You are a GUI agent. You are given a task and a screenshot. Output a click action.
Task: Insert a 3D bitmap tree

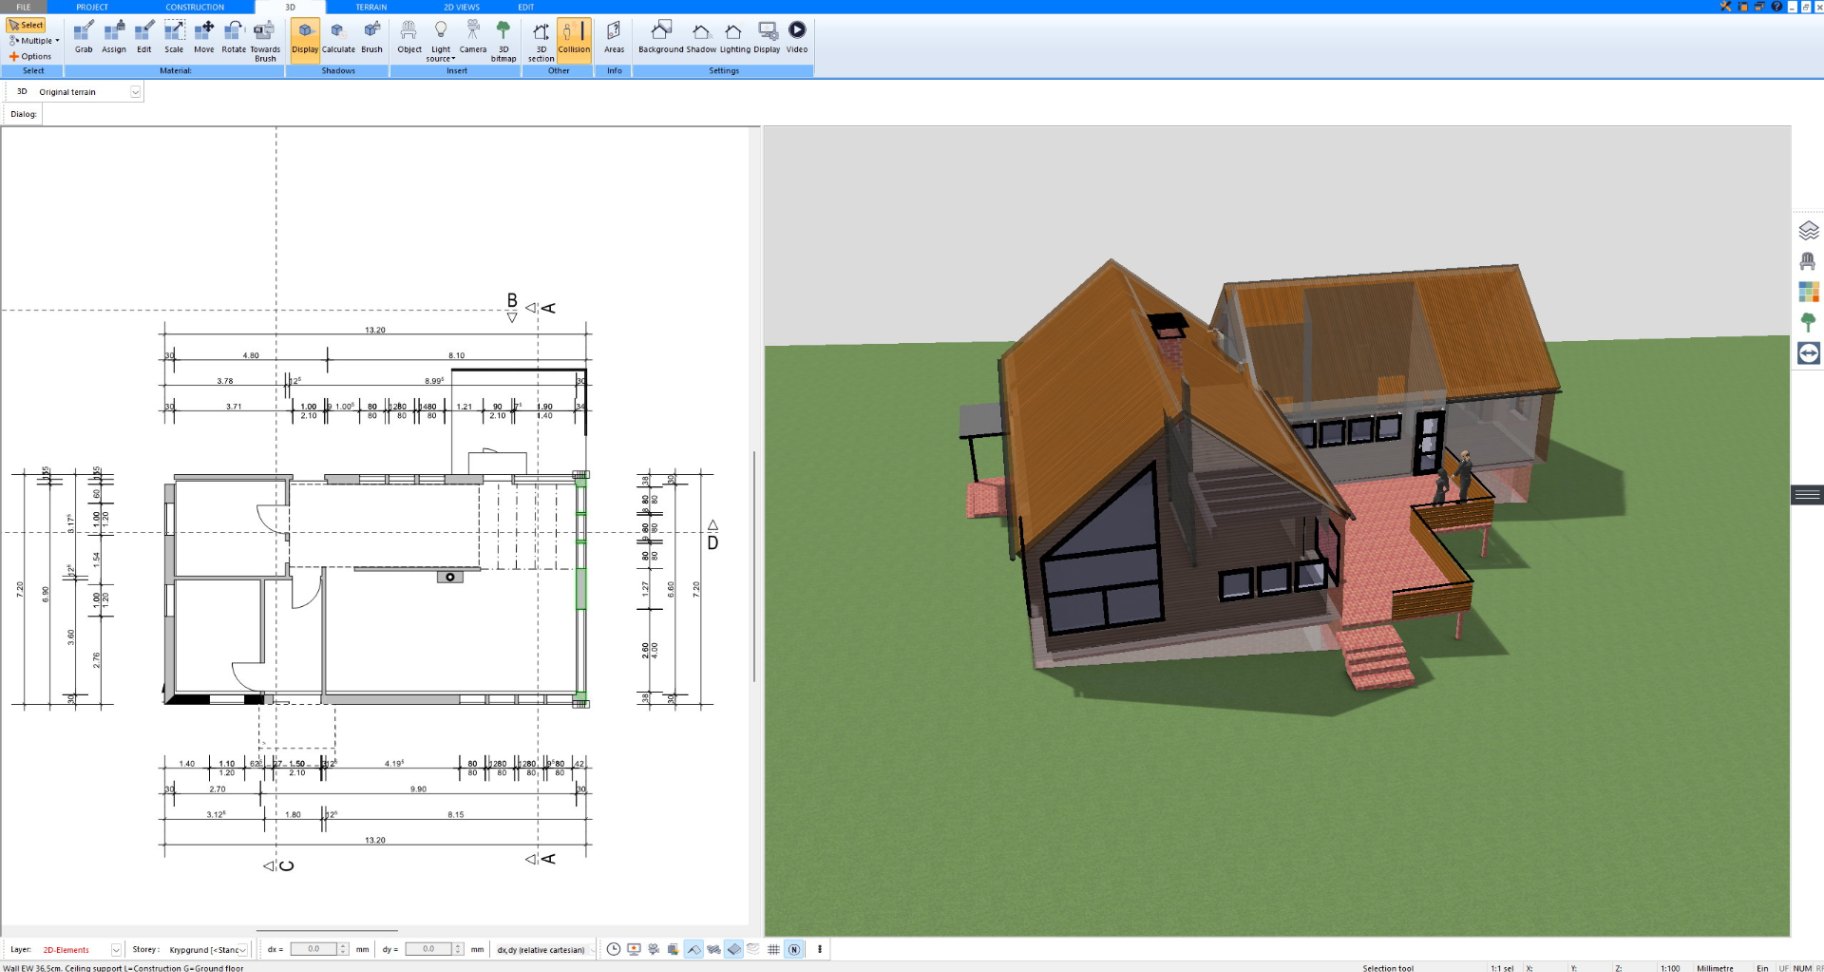tap(503, 40)
